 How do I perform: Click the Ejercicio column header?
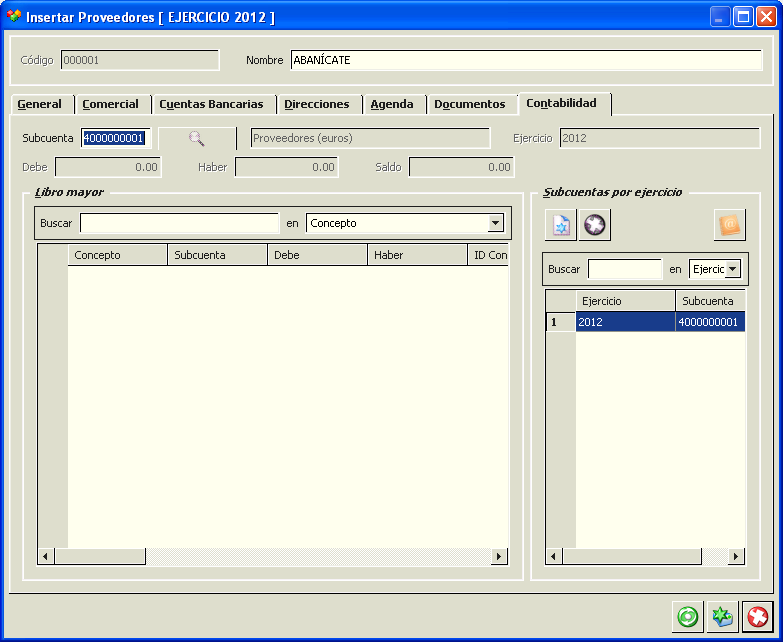click(626, 301)
